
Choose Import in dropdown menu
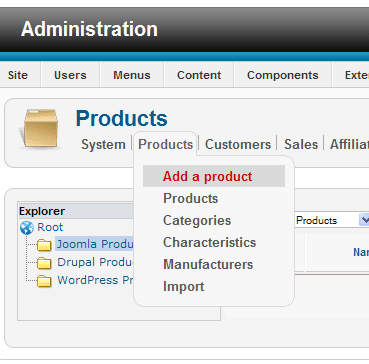pos(184,287)
